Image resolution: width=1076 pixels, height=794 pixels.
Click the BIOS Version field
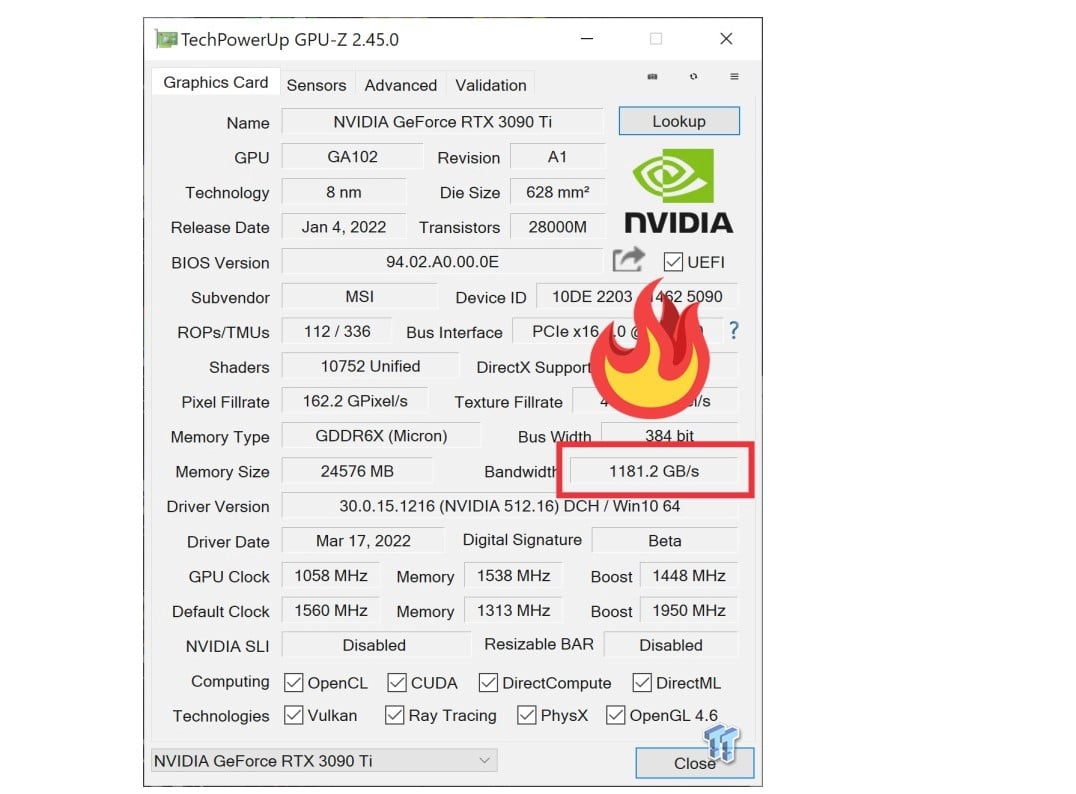coord(442,262)
